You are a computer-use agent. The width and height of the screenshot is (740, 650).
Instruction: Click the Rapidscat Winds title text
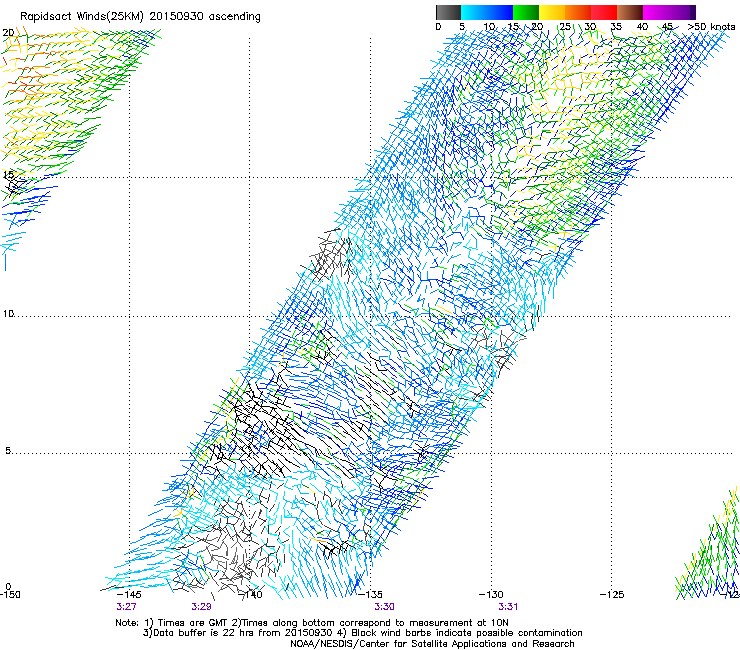point(140,17)
